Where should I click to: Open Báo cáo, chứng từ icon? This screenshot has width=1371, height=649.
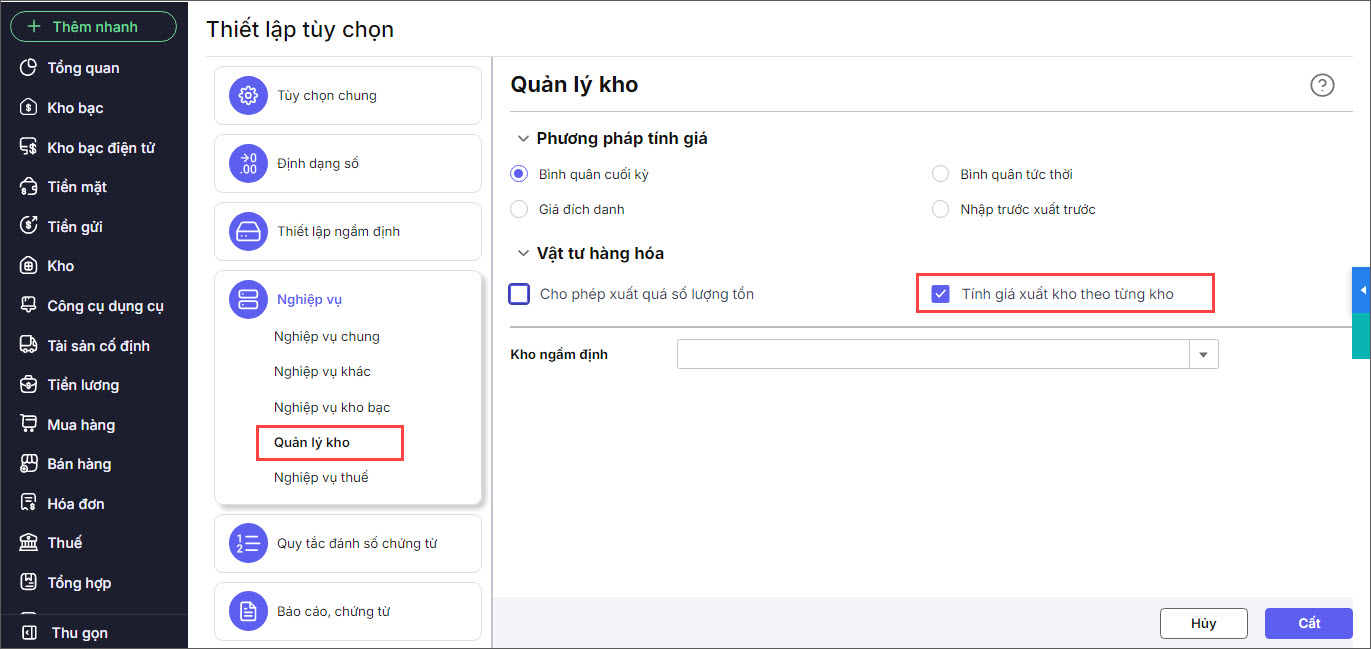[x=248, y=611]
